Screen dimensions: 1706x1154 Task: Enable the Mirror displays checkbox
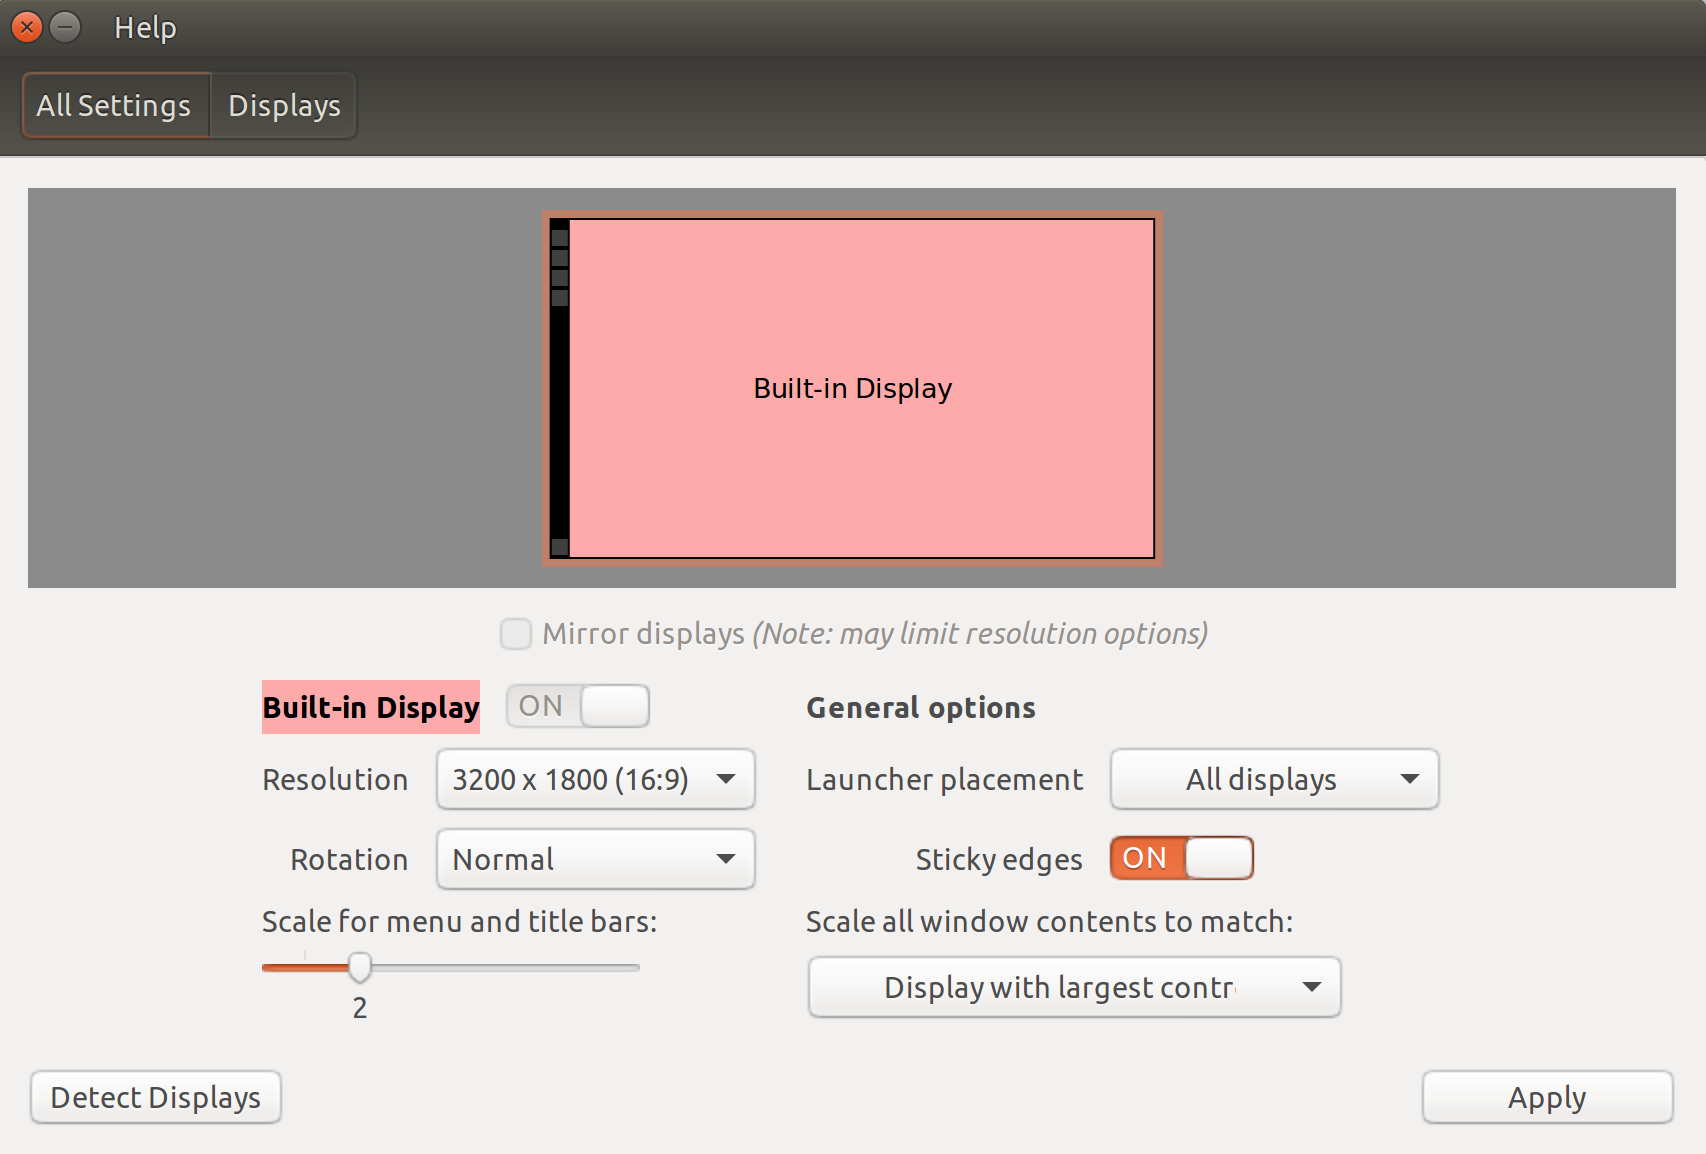point(516,634)
